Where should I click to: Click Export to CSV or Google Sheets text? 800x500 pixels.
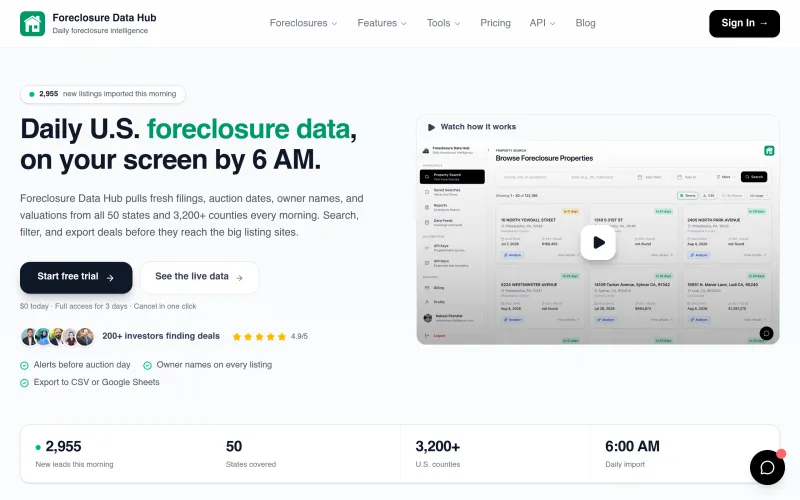(96, 382)
